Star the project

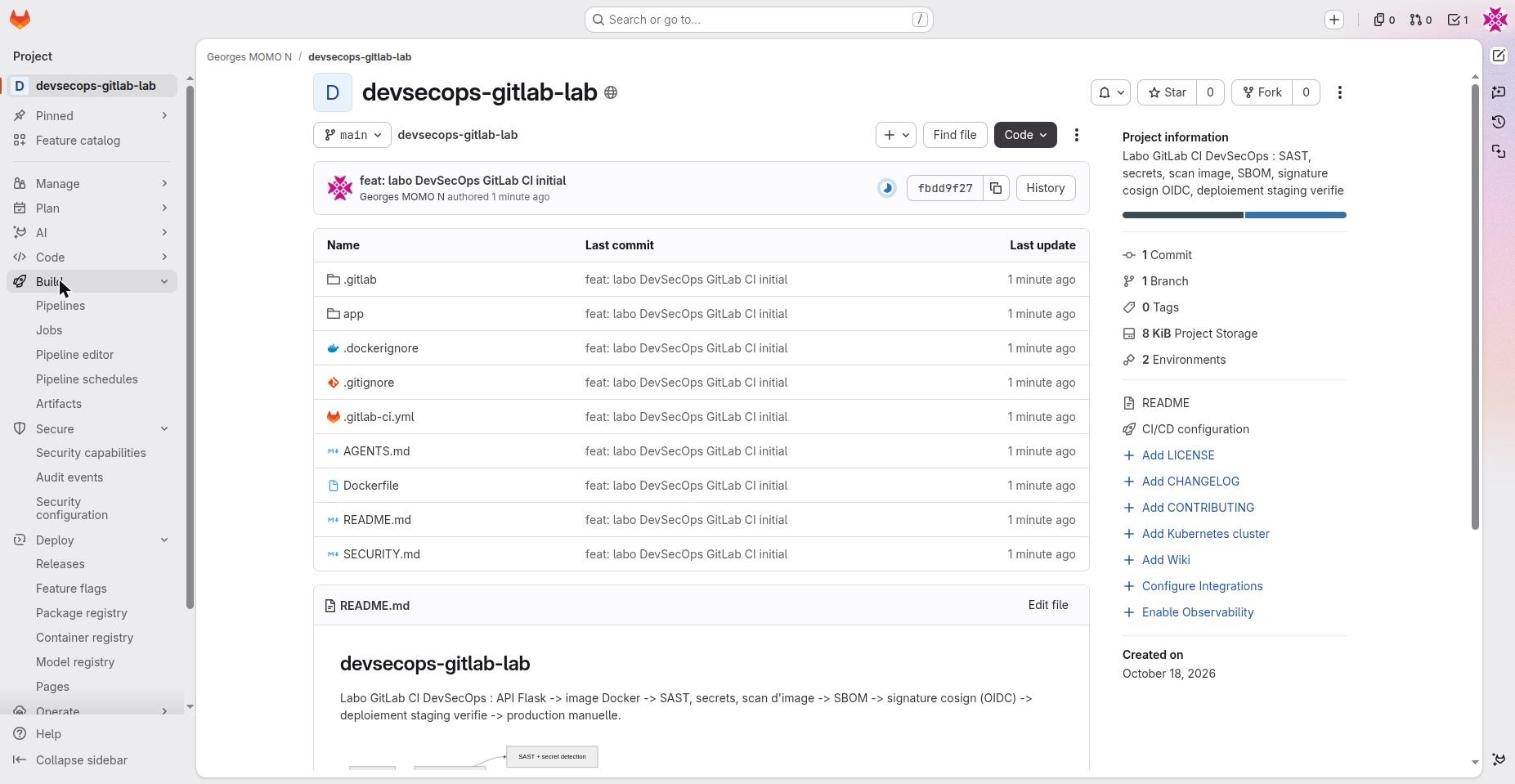pos(1167,93)
